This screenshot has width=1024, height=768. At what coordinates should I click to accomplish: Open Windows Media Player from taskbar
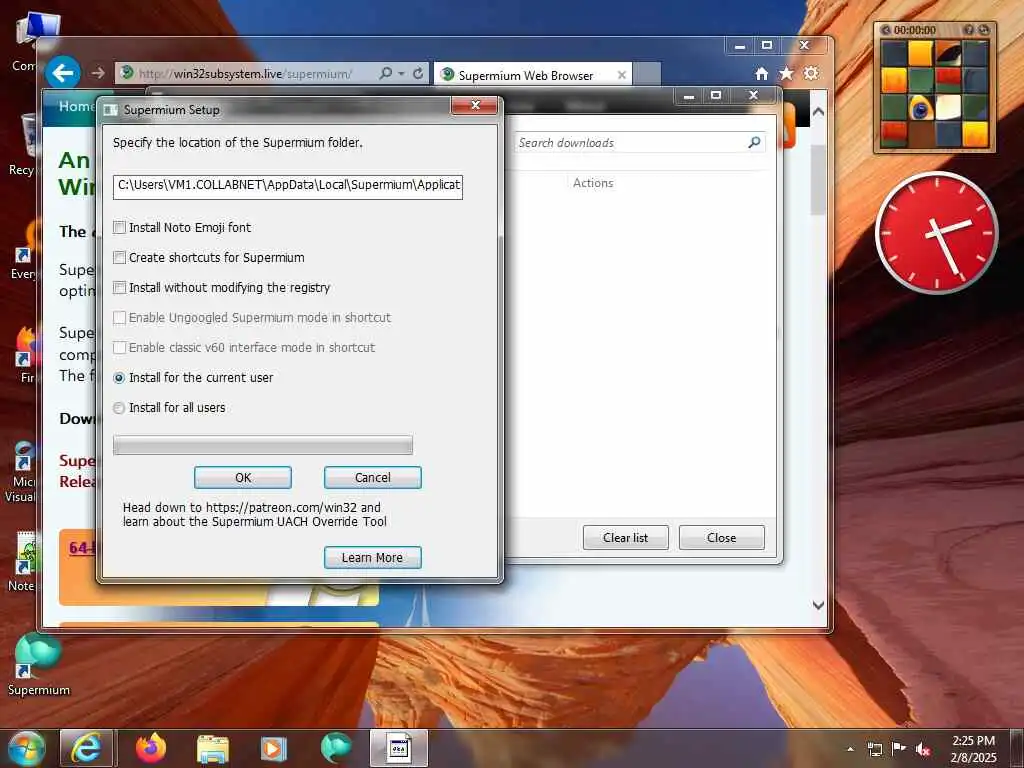coord(274,749)
